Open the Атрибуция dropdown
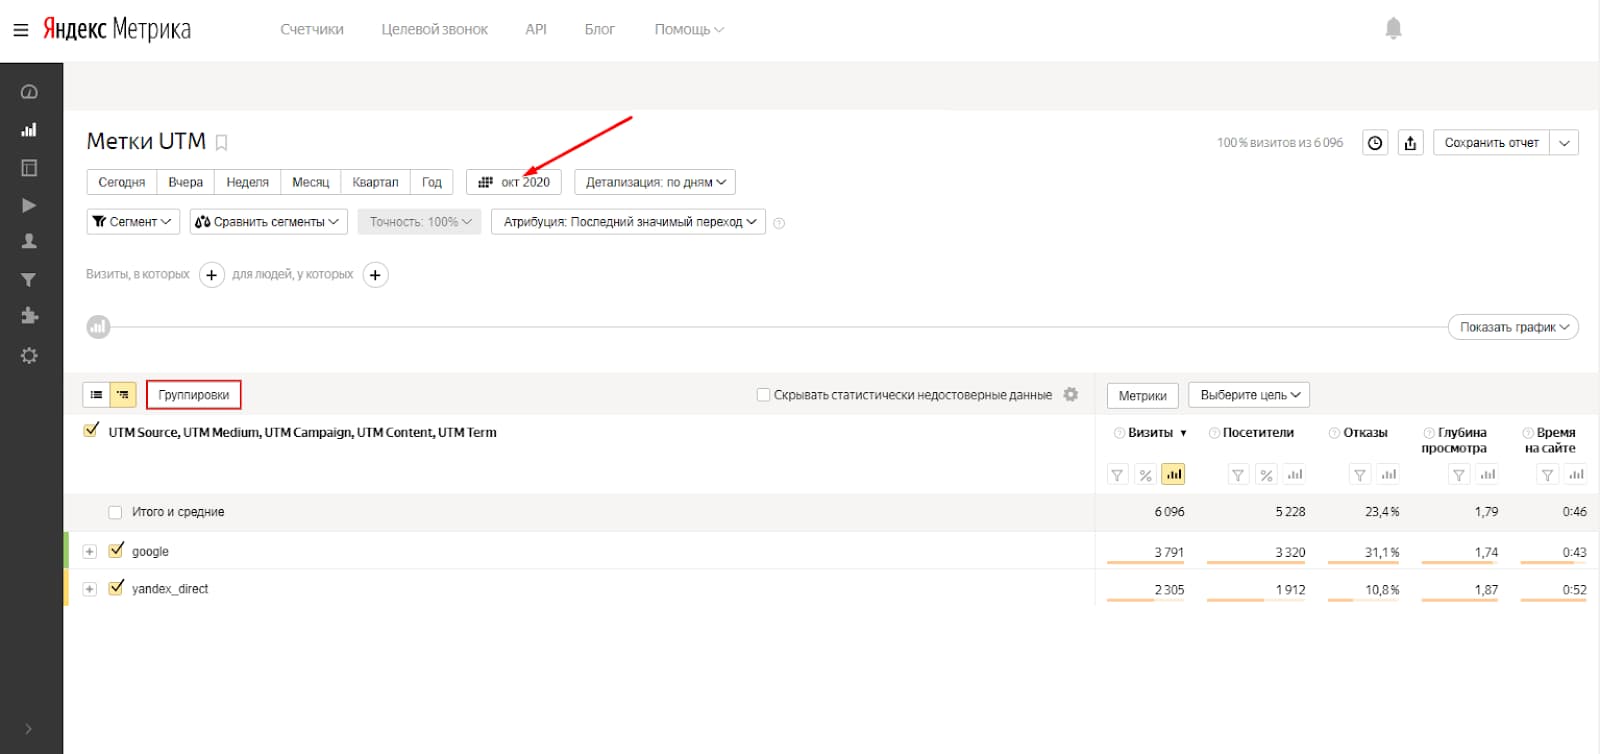Screen dimensions: 1600x754 (629, 222)
